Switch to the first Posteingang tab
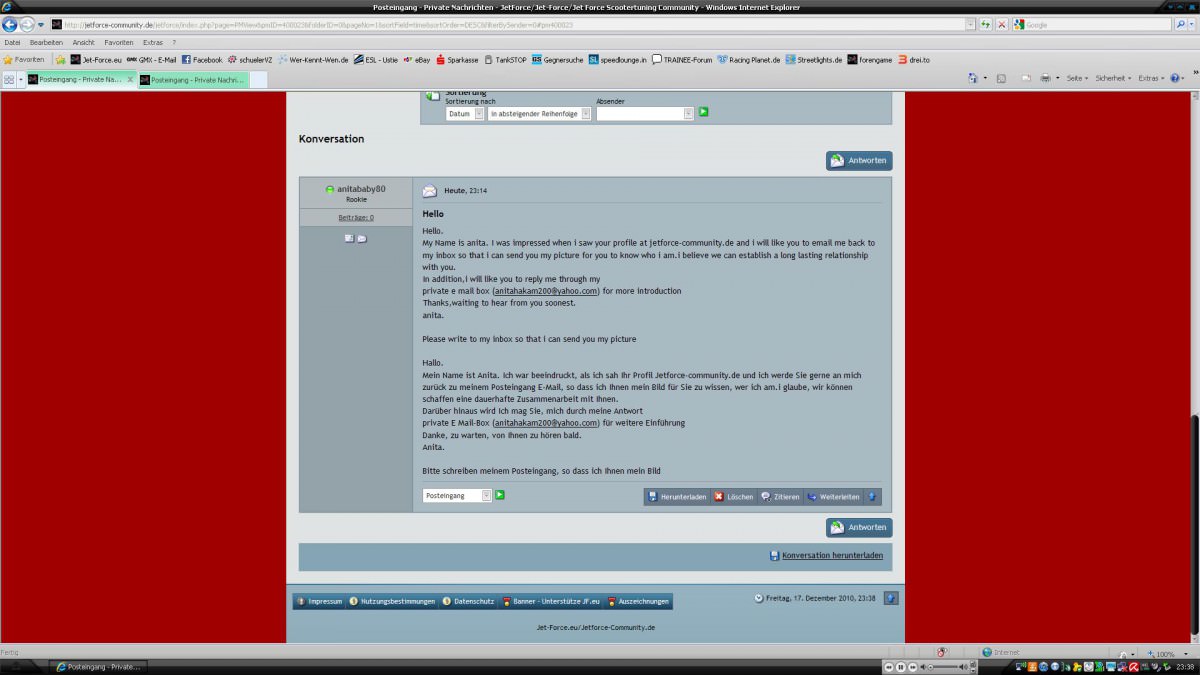 pos(81,79)
